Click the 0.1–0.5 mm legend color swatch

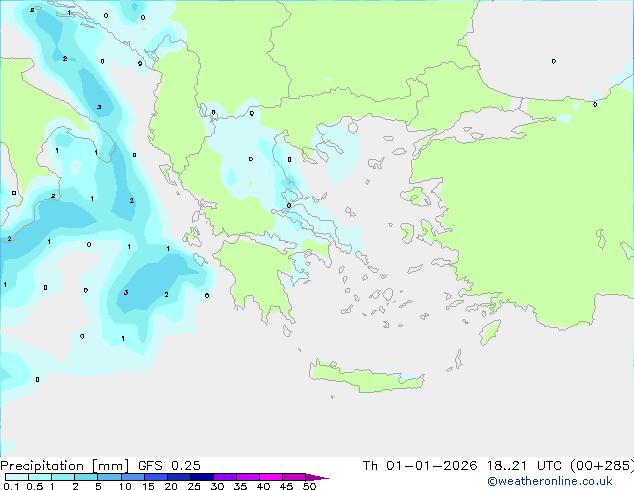point(17,477)
